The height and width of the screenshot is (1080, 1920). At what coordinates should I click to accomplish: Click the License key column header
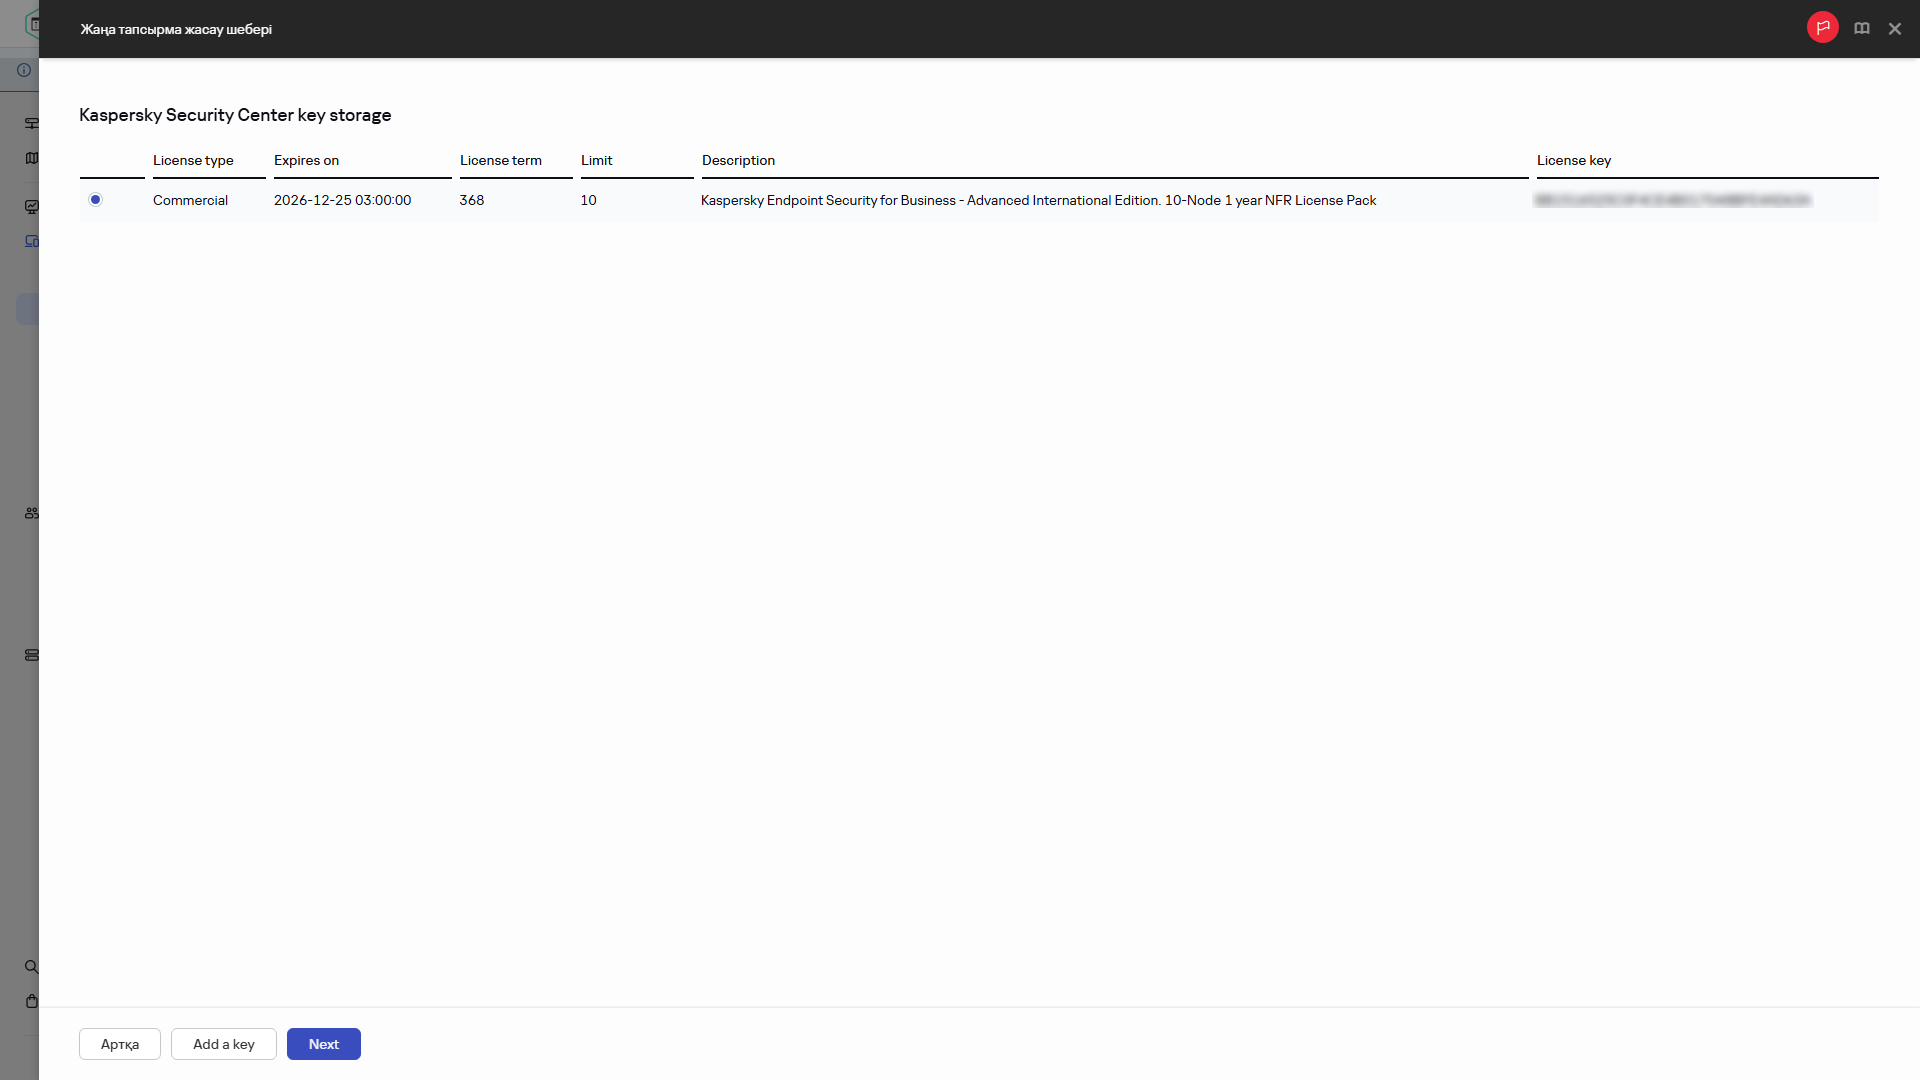[1573, 160]
